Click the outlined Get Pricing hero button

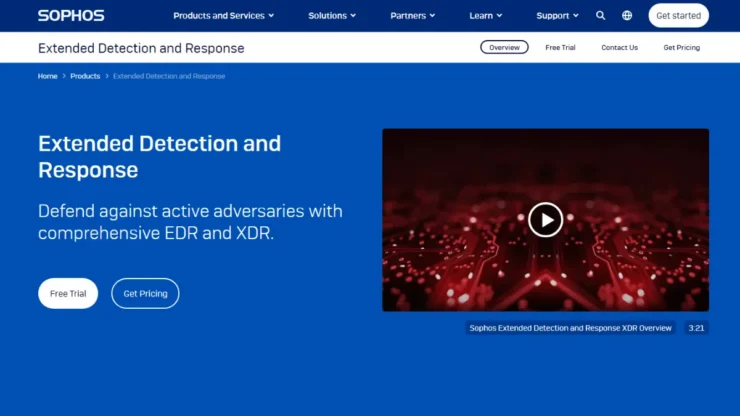tap(145, 293)
